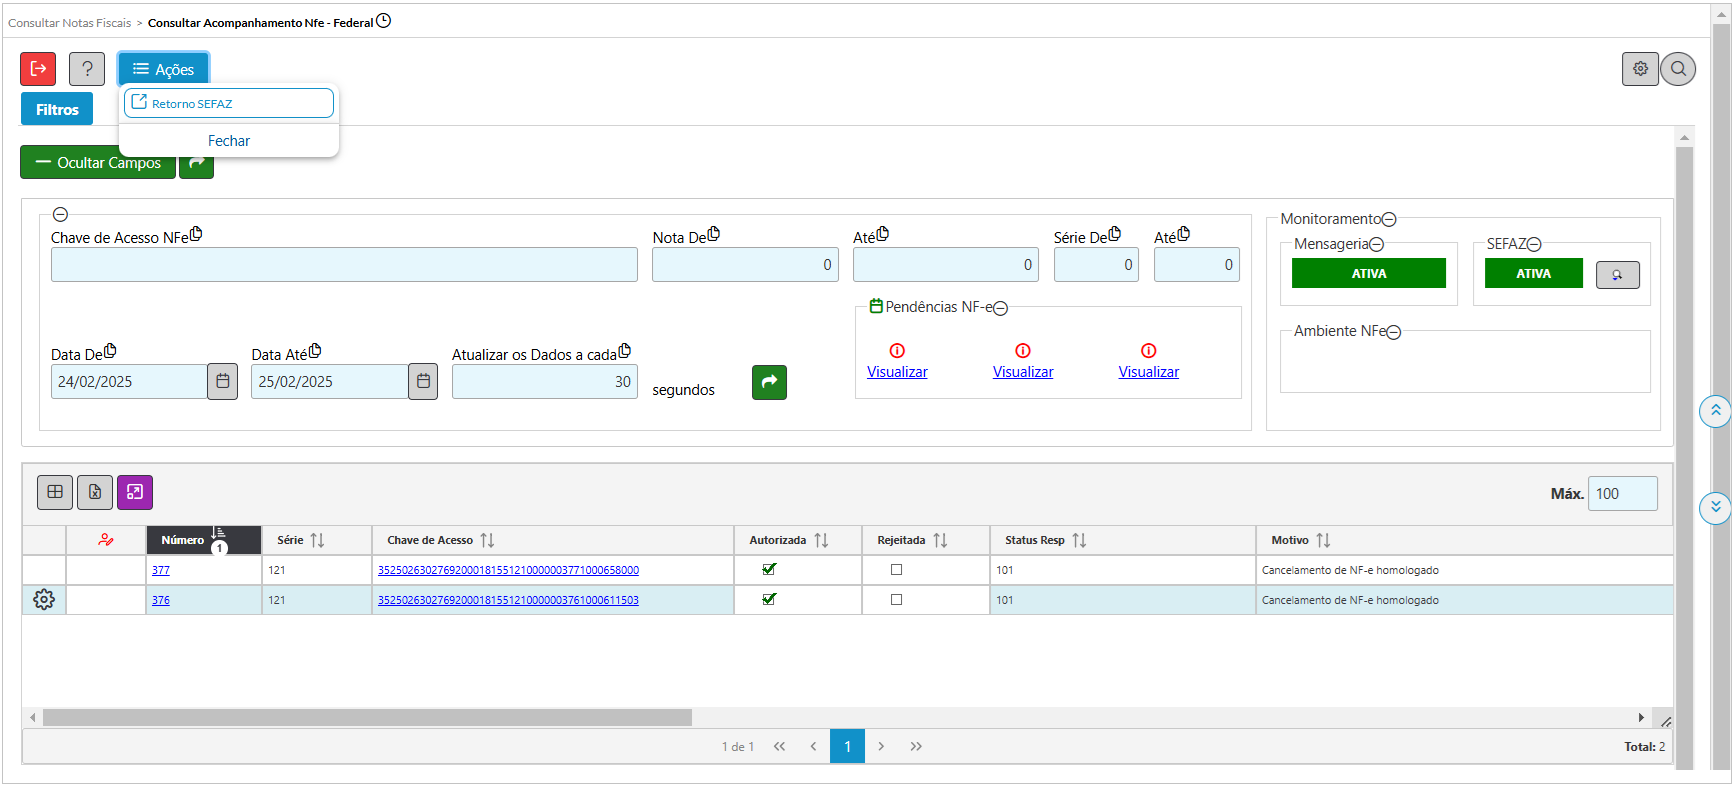This screenshot has height=786, width=1734.
Task: Toggle Rejeitada checkbox for nota 376
Action: coord(896,600)
